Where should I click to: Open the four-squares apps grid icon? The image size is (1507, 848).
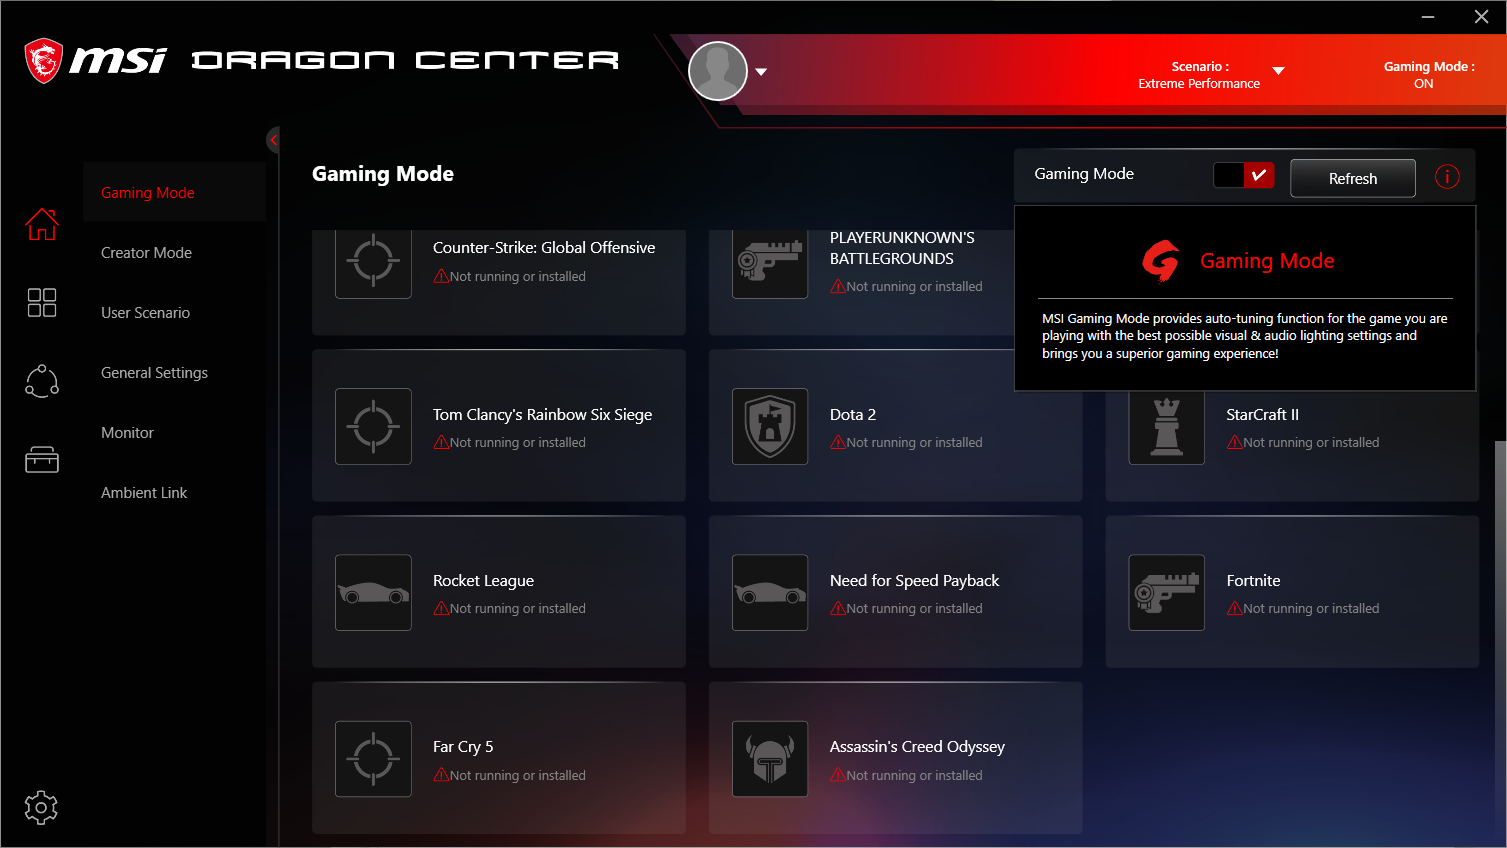[42, 302]
